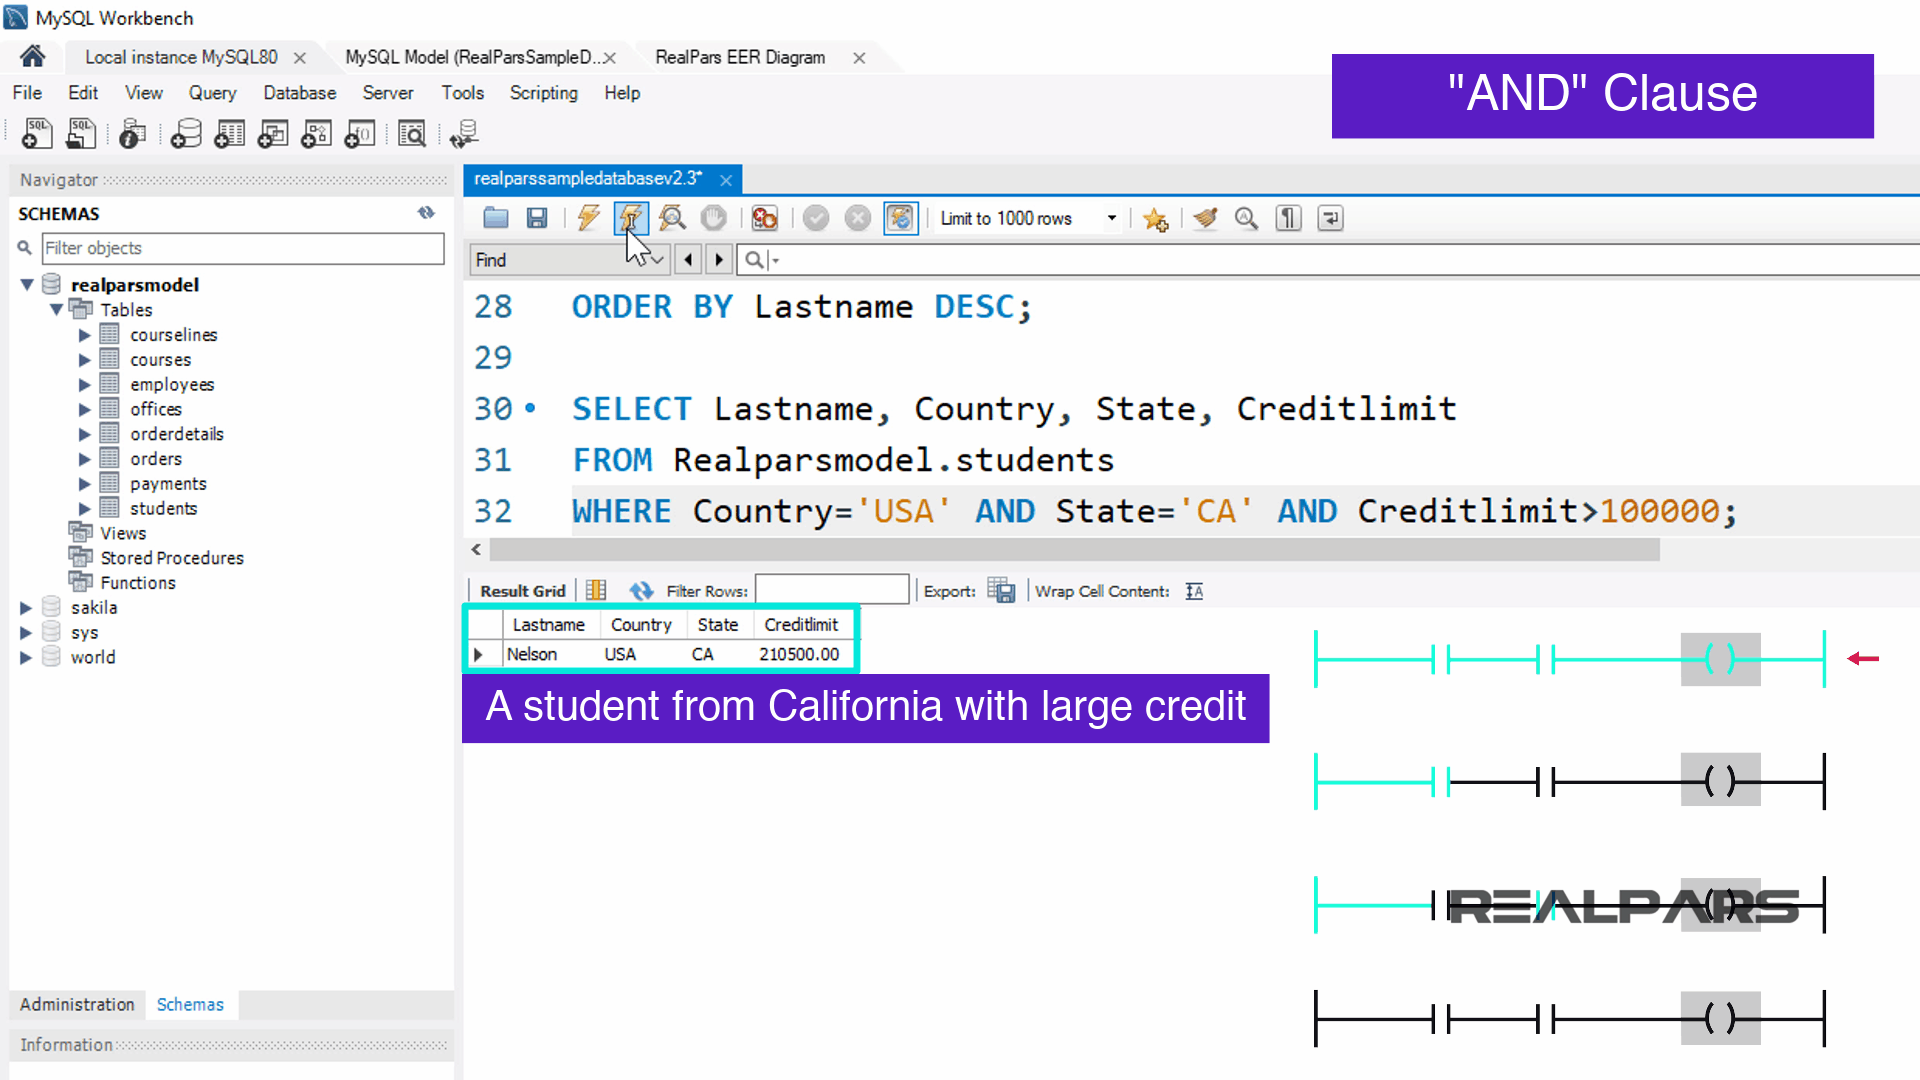Image resolution: width=1920 pixels, height=1080 pixels.
Task: Switch to the Administration tab
Action: [77, 1004]
